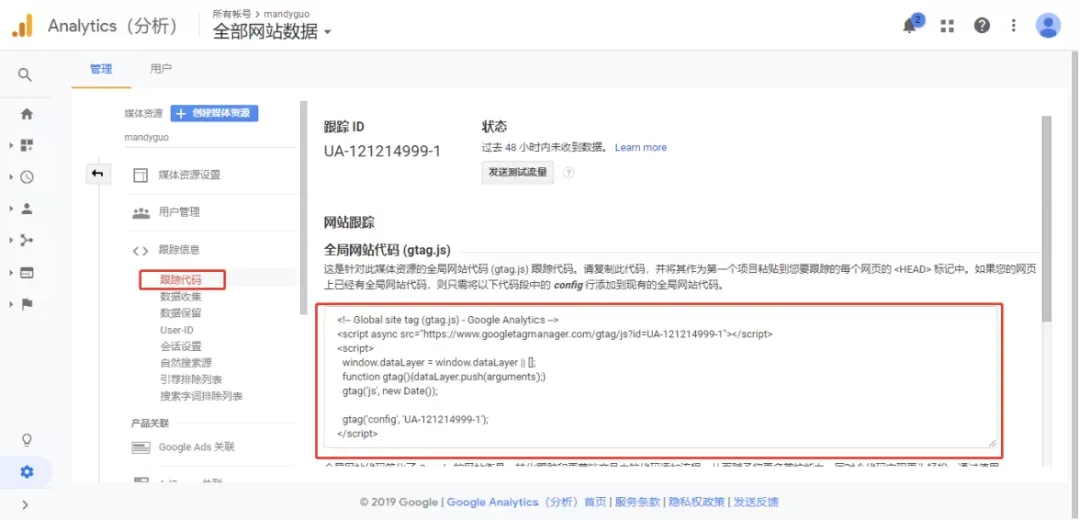Open the 服务条款 footer link
The image size is (1080, 520).
tap(637, 502)
